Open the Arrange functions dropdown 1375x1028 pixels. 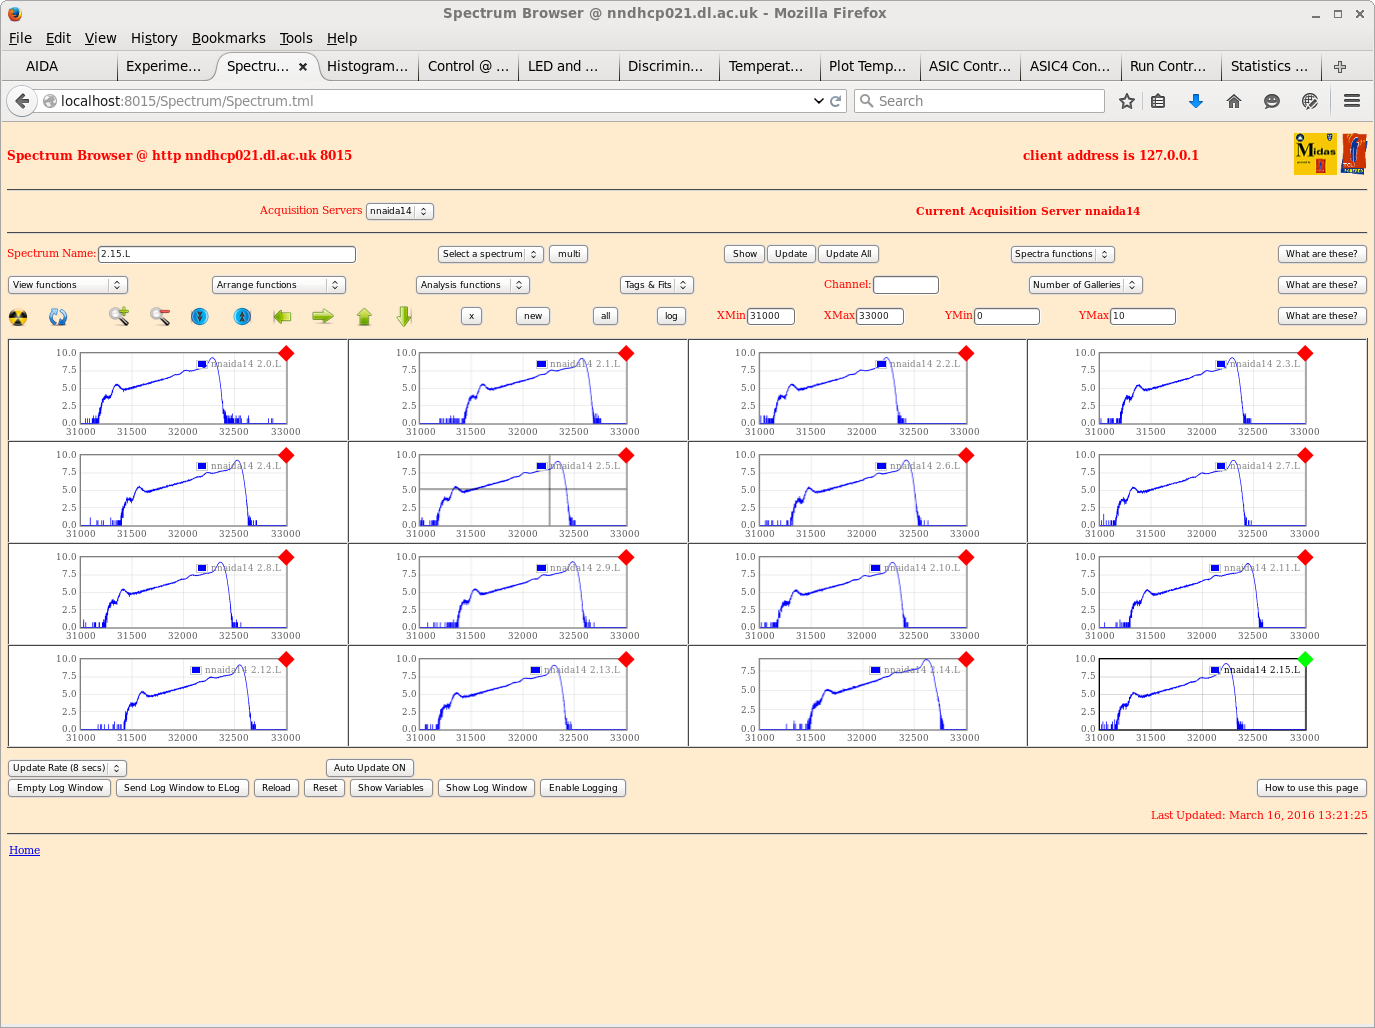coord(279,285)
